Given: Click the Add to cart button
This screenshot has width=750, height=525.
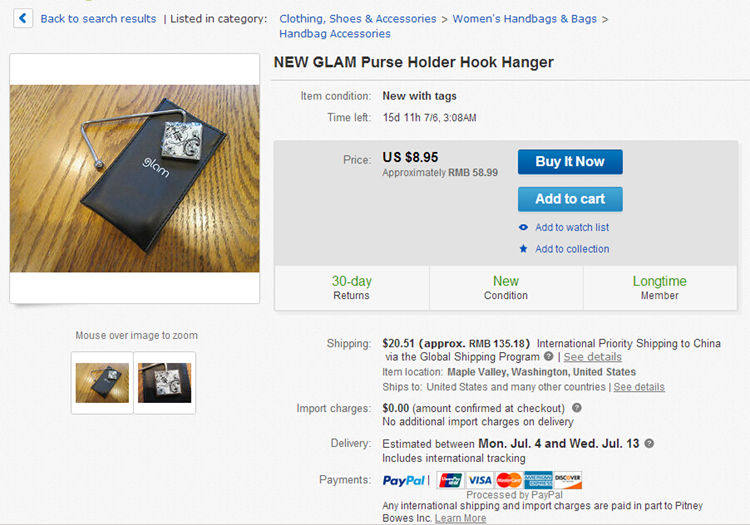Looking at the screenshot, I should (570, 199).
